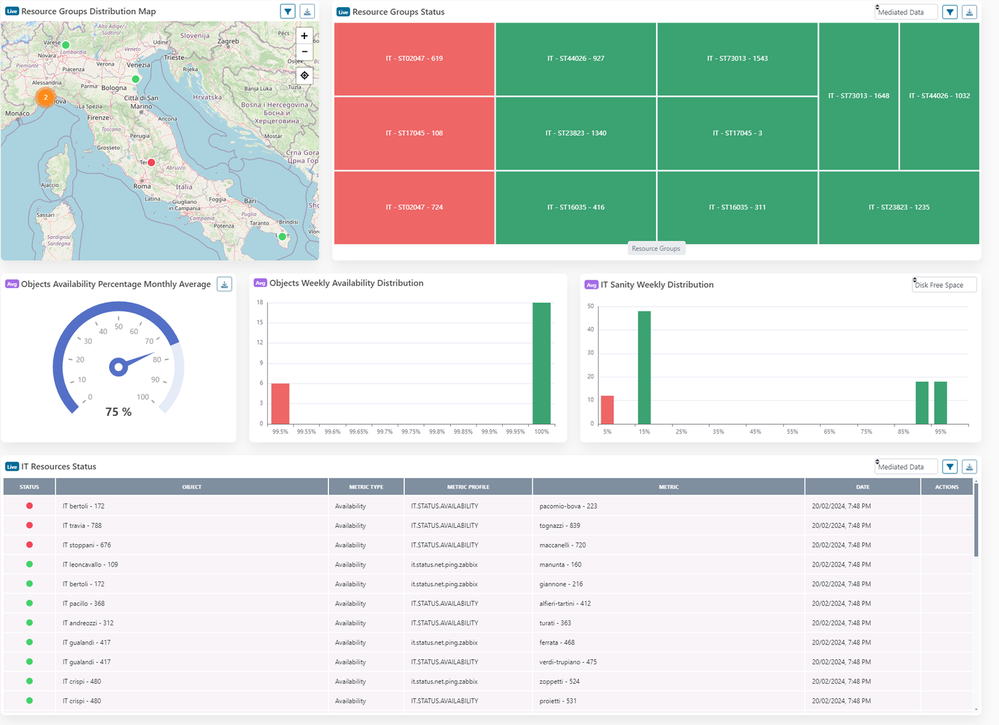The image size is (999, 725).
Task: Select the IT - ST02047 - 619 red tile
Action: point(414,59)
